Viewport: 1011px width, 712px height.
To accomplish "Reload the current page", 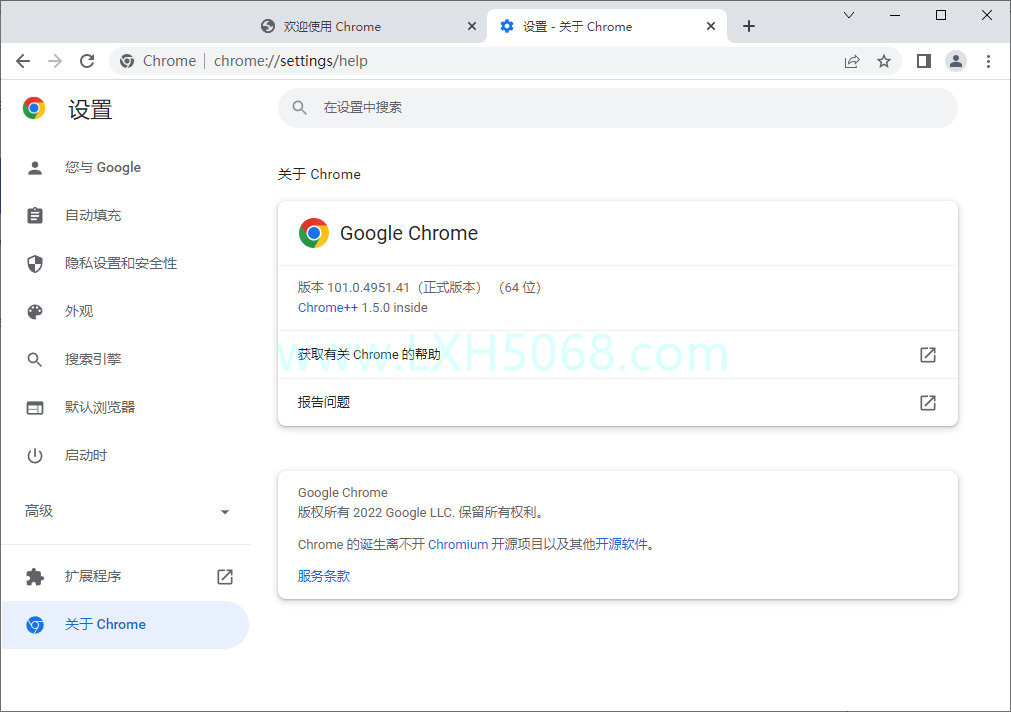I will click(x=87, y=61).
